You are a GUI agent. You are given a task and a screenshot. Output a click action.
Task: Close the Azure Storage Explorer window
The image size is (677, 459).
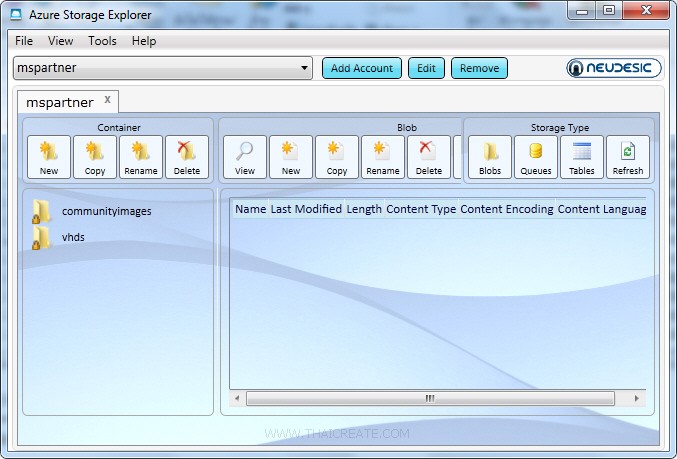click(x=645, y=10)
